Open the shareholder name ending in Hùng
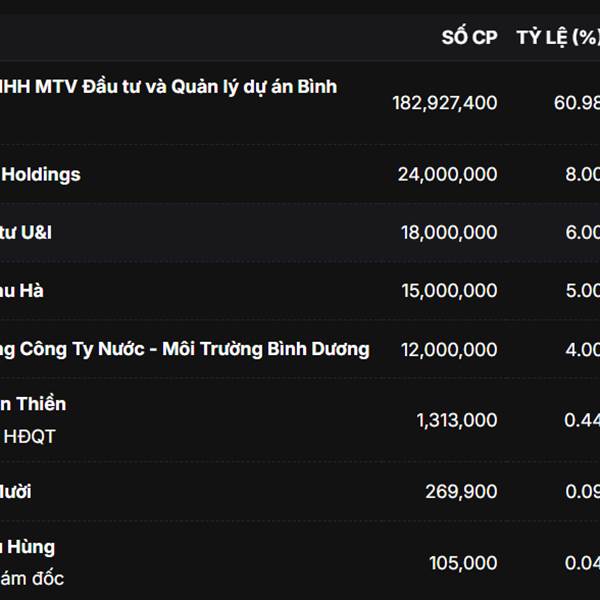600x600 pixels. pyautogui.click(x=28, y=547)
